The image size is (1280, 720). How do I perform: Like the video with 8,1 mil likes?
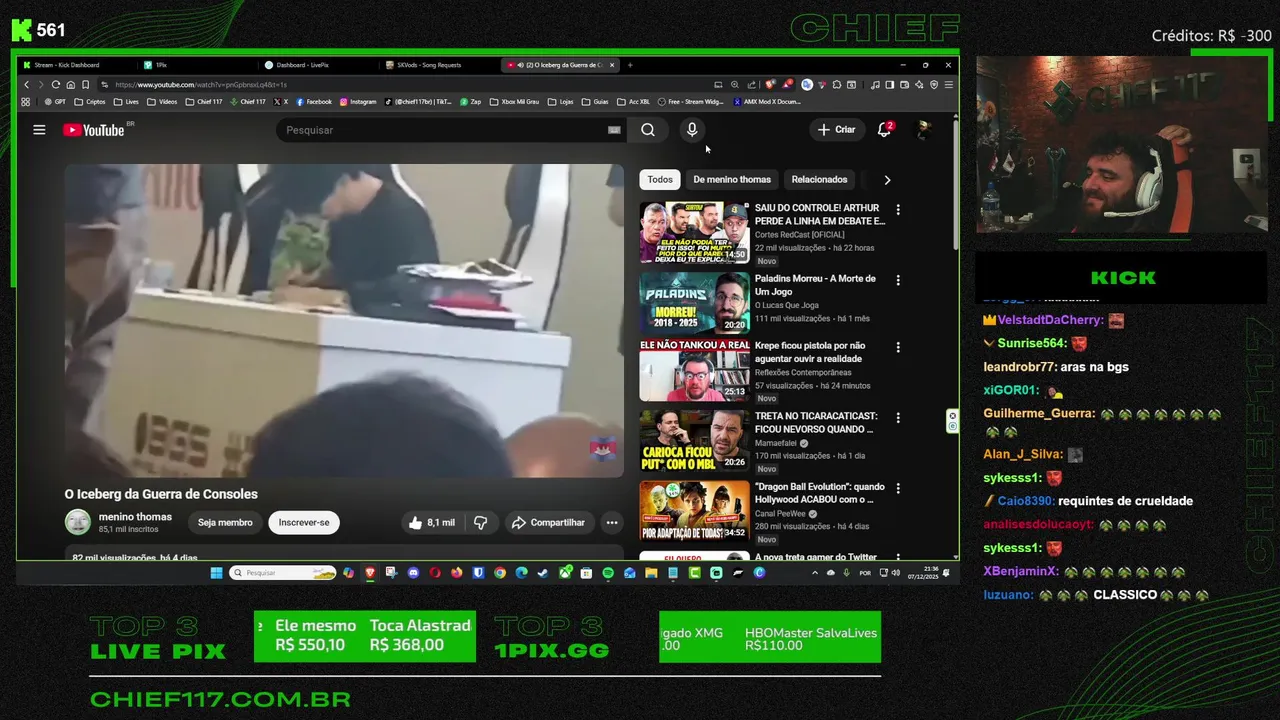coord(431,522)
